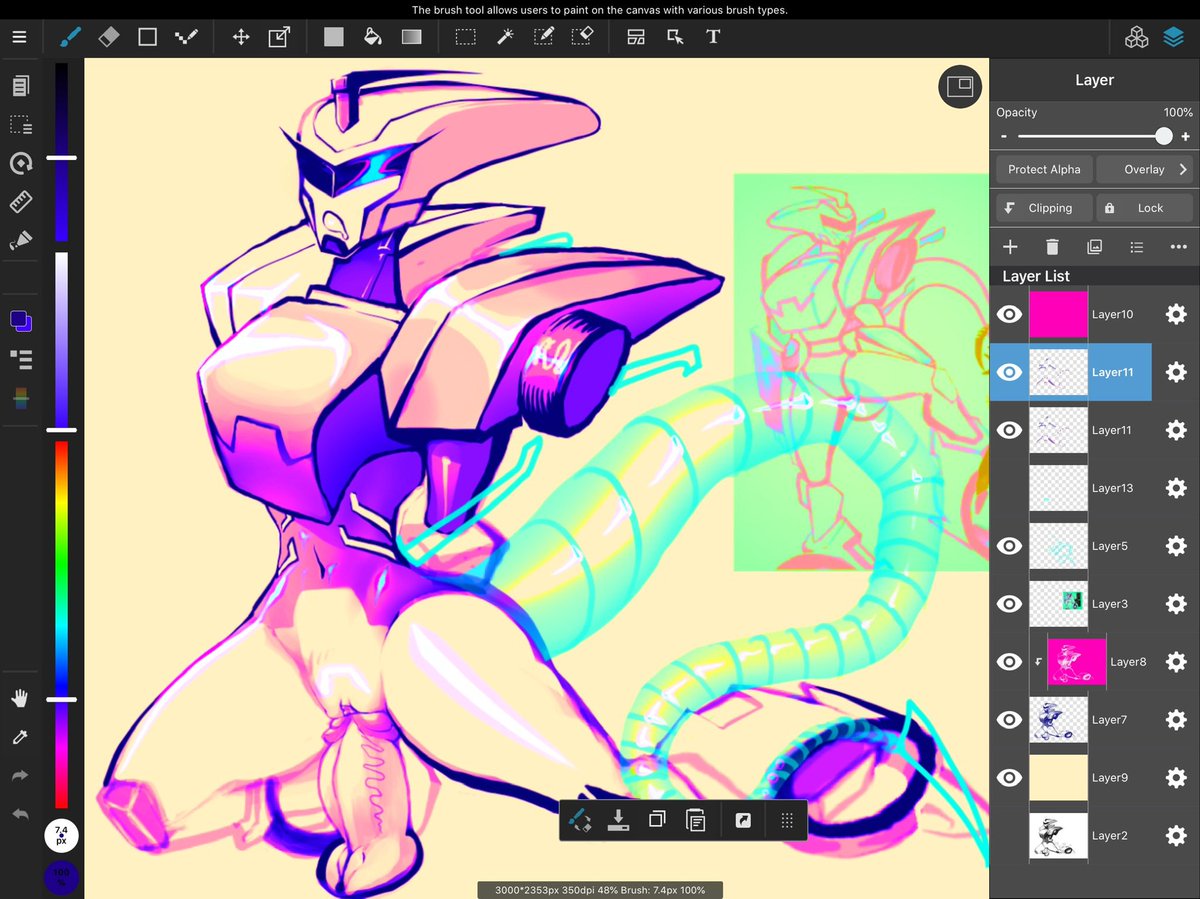Open the ruler snap settings

(20, 202)
